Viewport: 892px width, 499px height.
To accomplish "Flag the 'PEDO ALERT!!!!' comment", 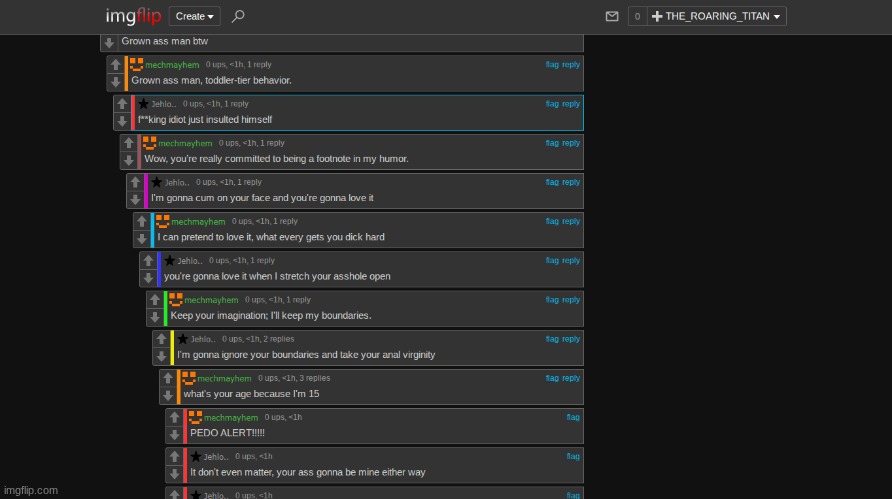I will [x=573, y=417].
